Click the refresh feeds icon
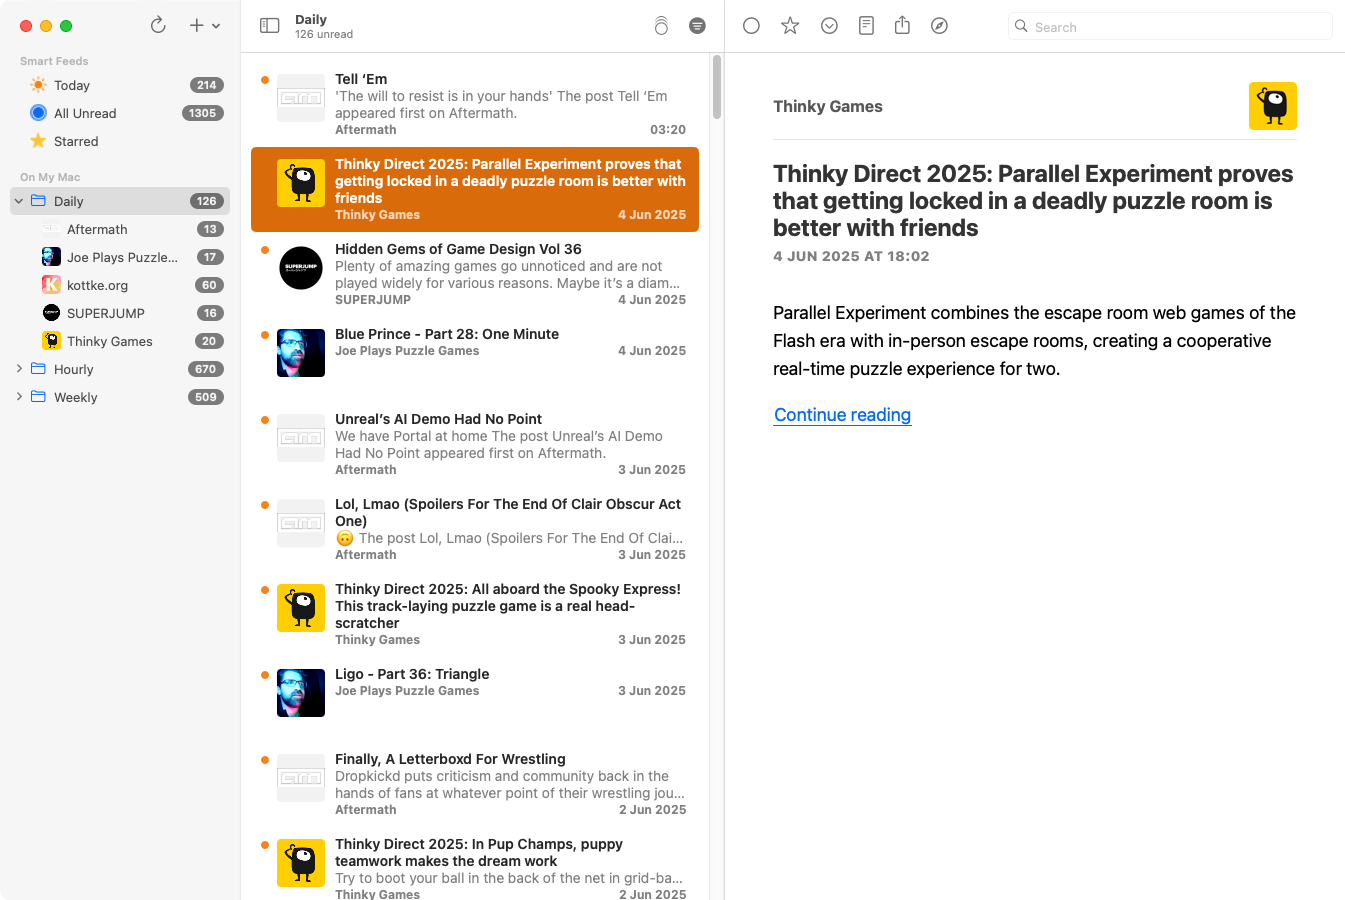The height and width of the screenshot is (900, 1345). [158, 26]
